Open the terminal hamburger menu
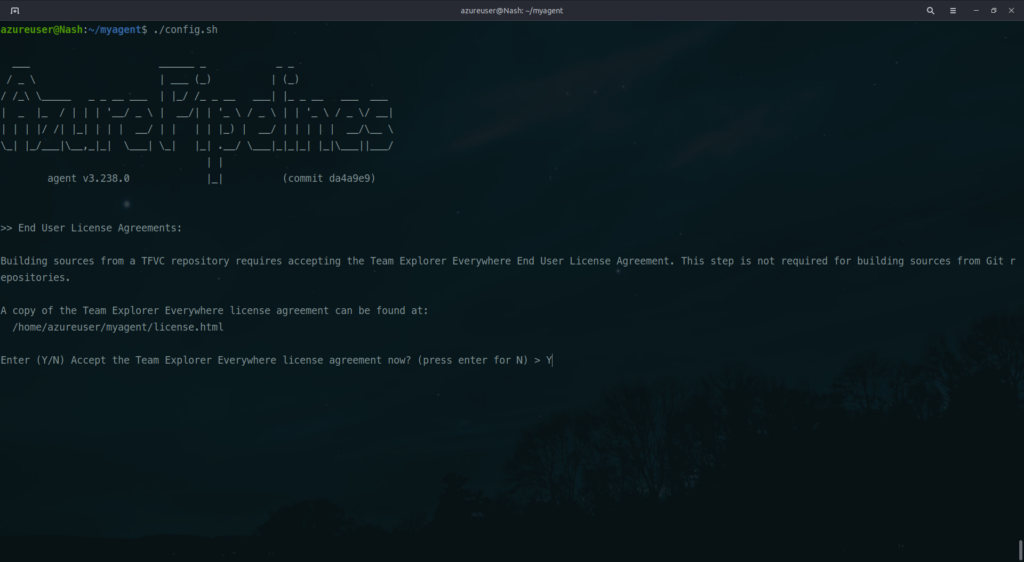This screenshot has height=562, width=1024. coord(953,10)
